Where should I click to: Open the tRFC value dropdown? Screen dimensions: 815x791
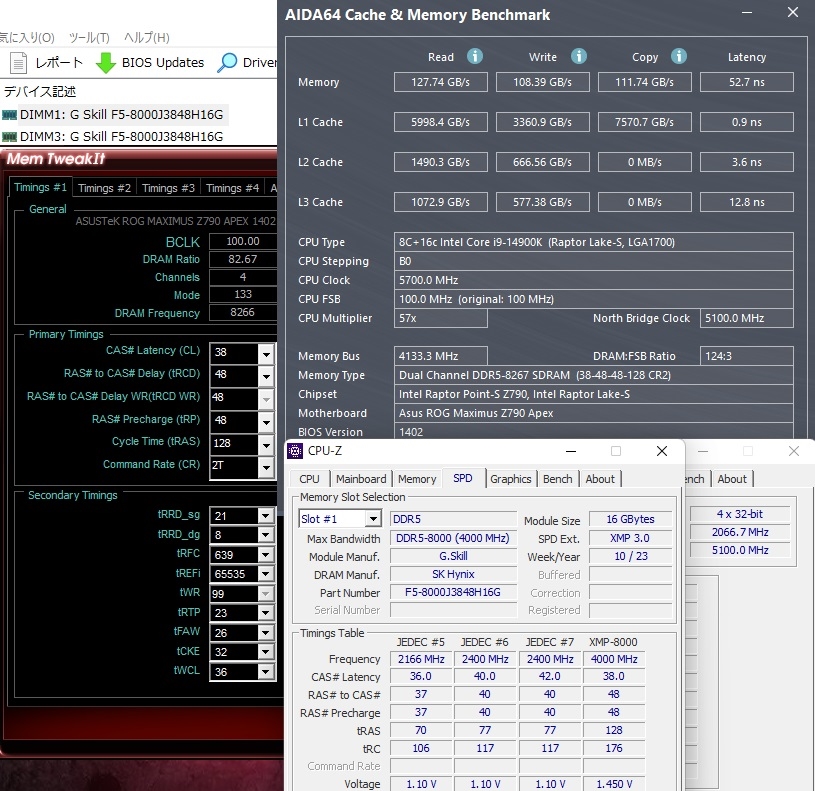point(267,554)
